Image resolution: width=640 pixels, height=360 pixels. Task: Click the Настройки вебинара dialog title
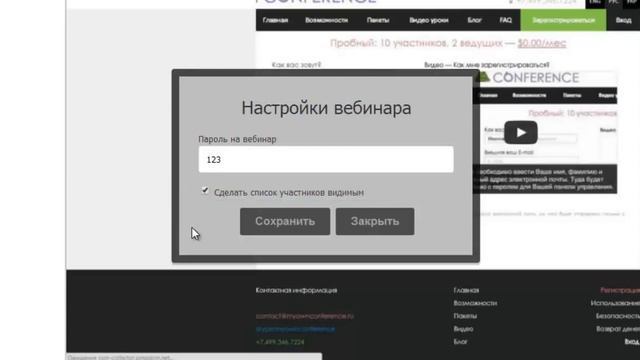[326, 108]
